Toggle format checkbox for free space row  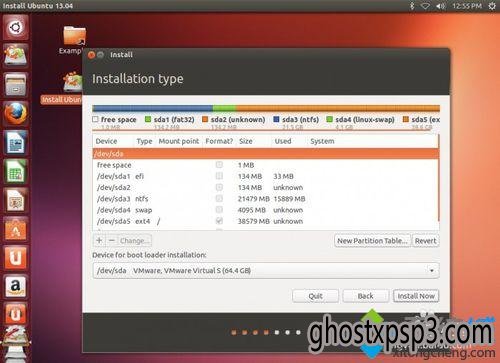point(219,165)
